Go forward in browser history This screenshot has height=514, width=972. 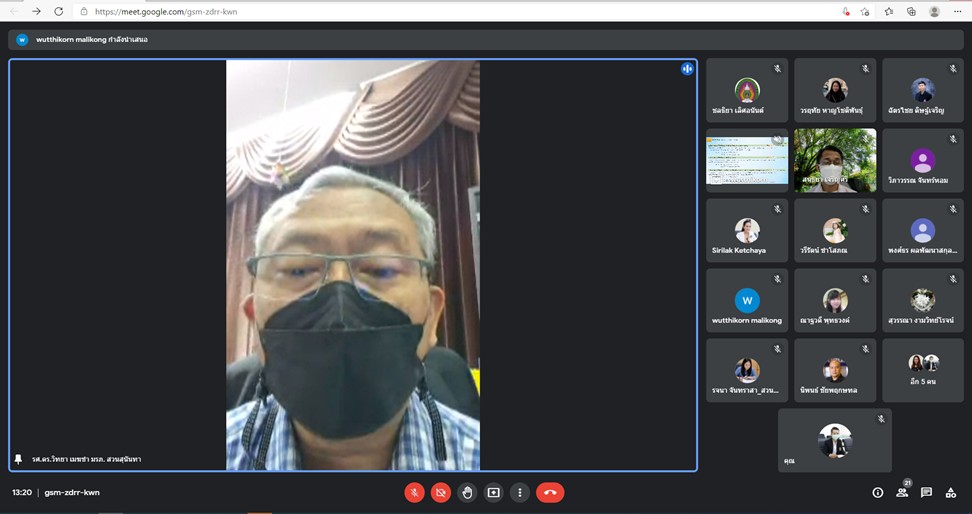(36, 11)
